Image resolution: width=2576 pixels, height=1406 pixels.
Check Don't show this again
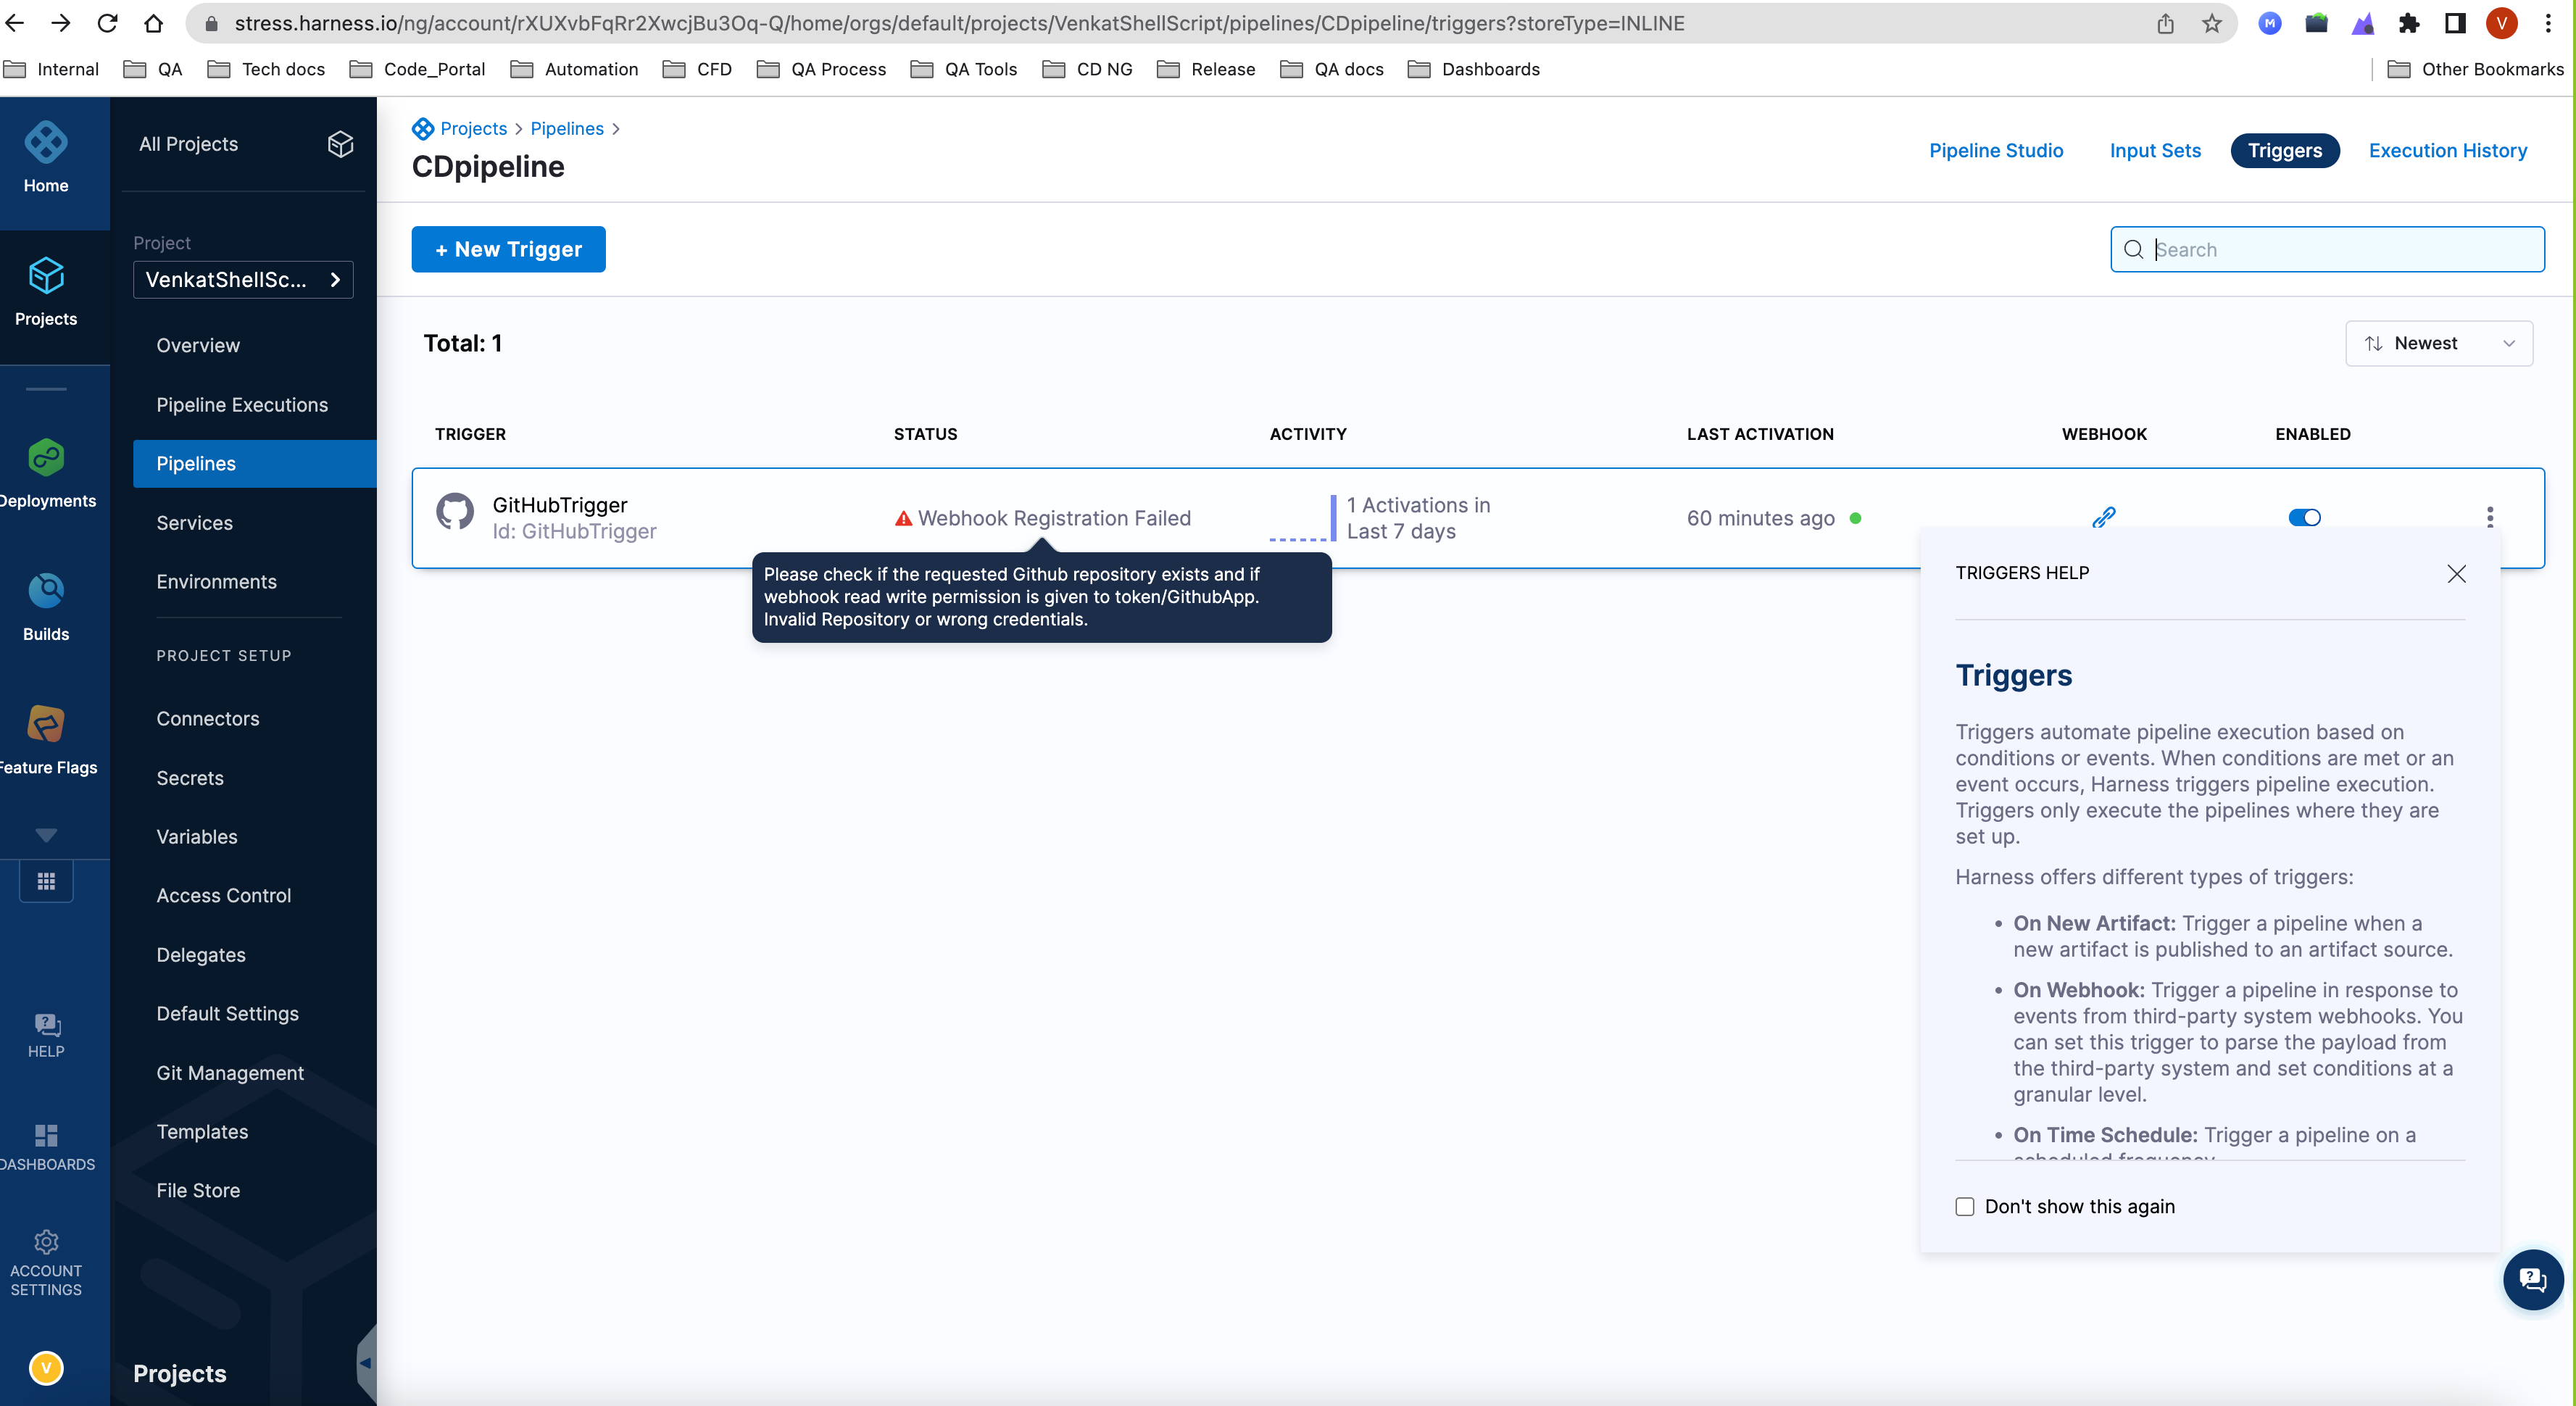coord(1965,1207)
